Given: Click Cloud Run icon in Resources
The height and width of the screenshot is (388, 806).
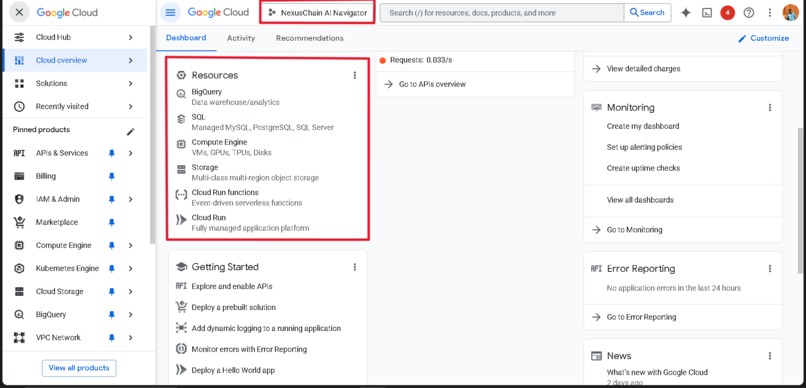Looking at the screenshot, I should coord(181,220).
